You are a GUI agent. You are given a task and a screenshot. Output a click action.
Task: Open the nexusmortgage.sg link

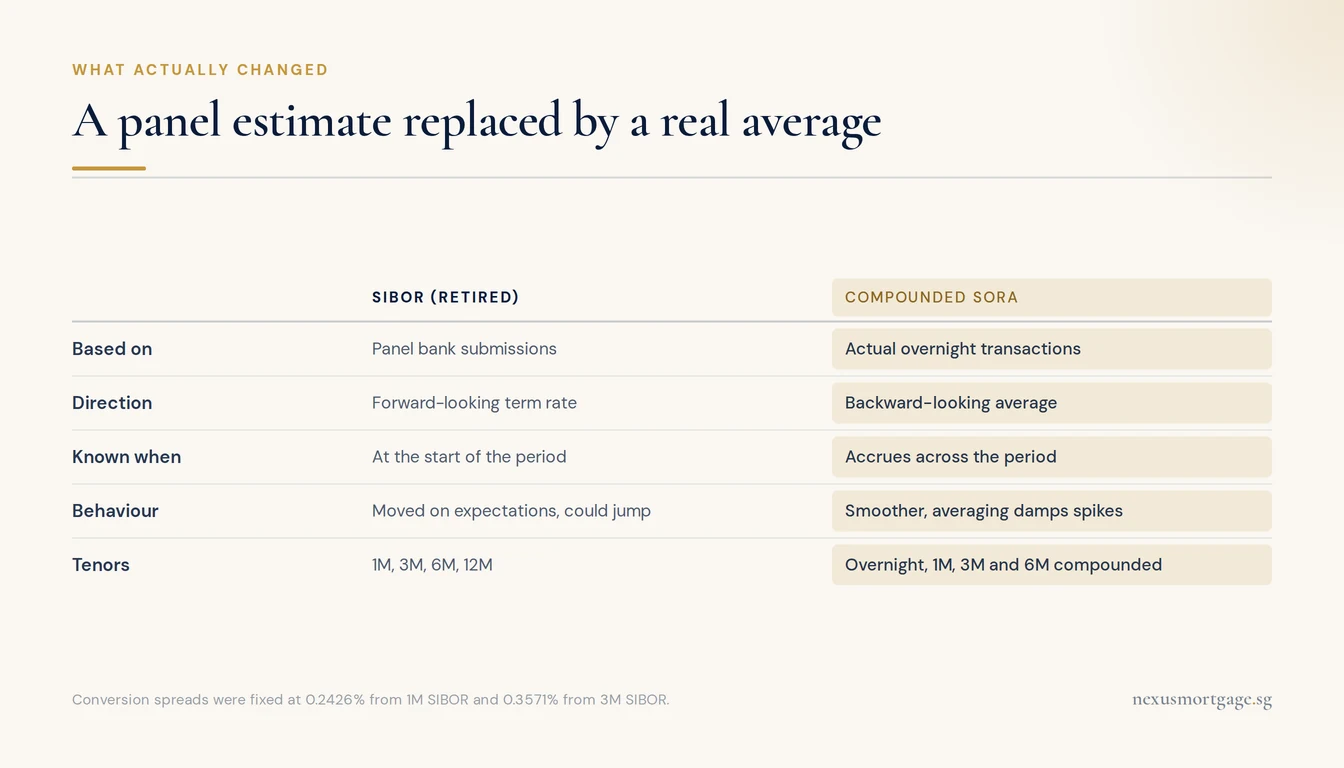point(1202,700)
